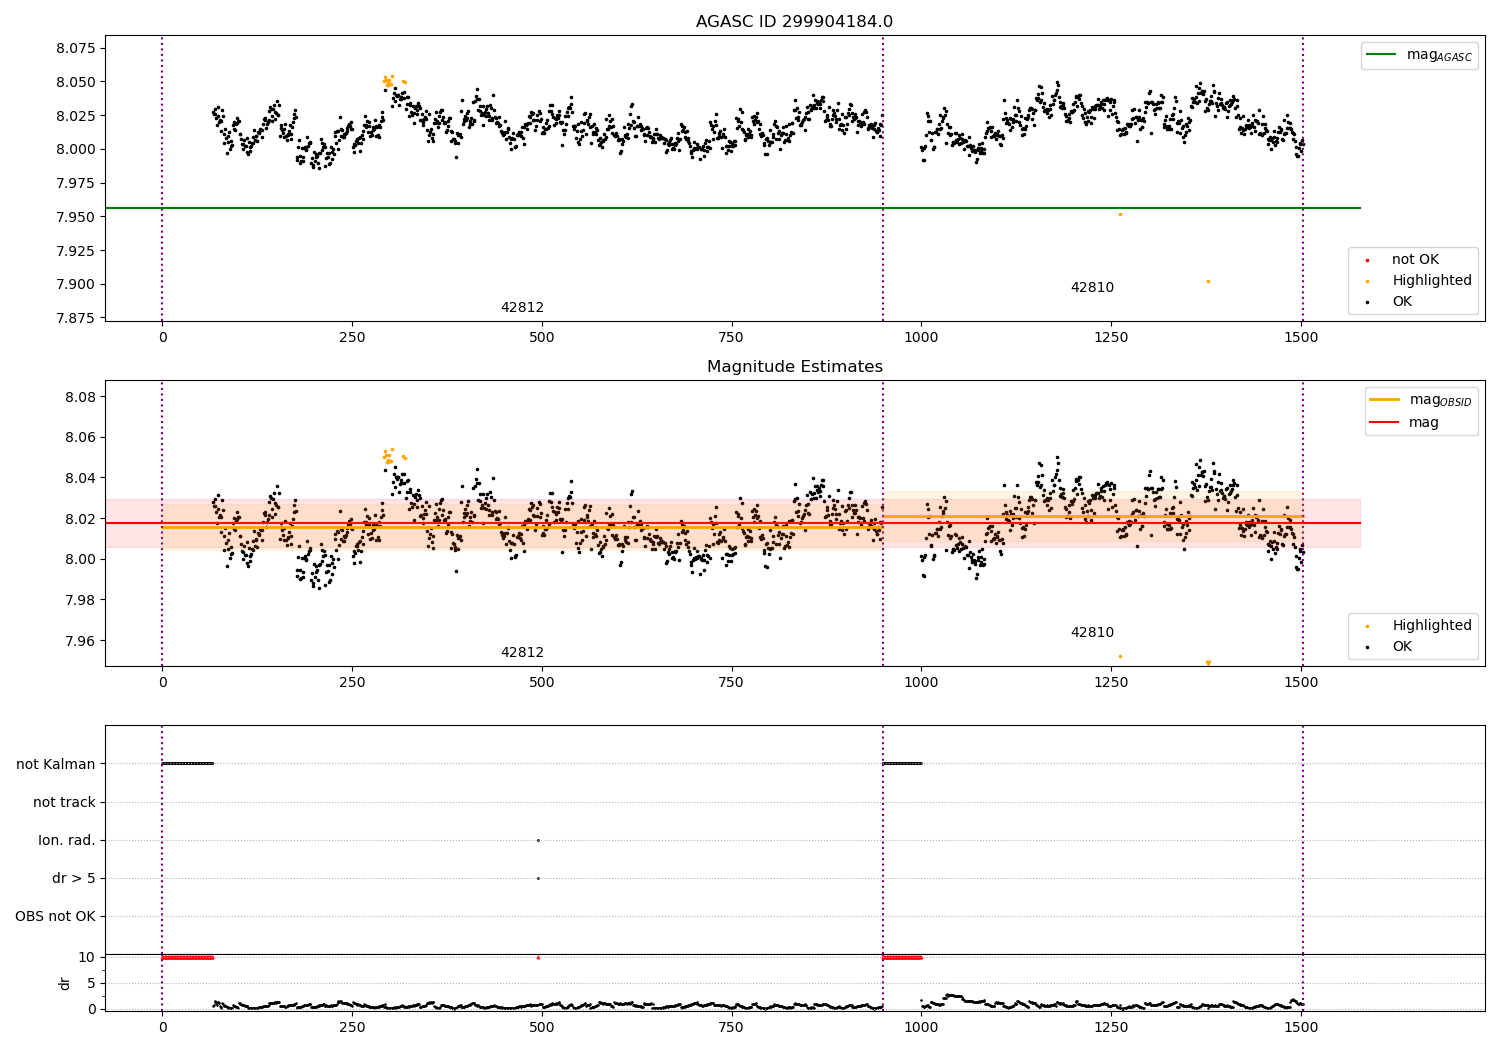Click the orange outlier point near 7.950 top plot
Viewport: 1500px width, 1050px height.
pyautogui.click(x=1120, y=214)
